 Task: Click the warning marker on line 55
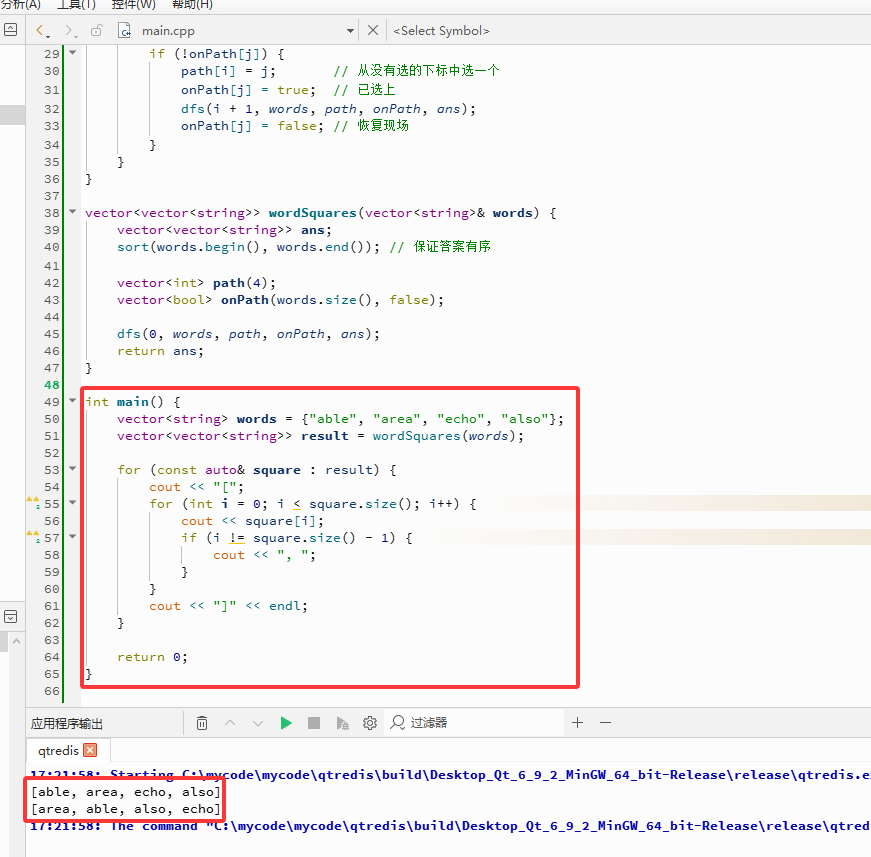point(33,503)
